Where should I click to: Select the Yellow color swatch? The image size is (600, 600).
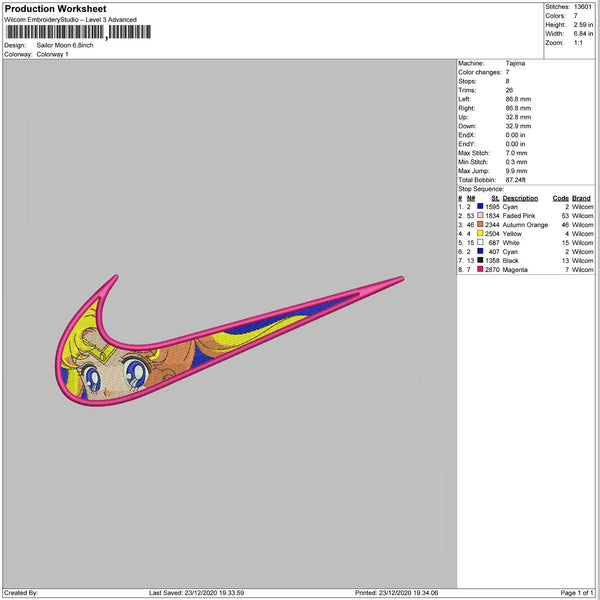point(480,233)
